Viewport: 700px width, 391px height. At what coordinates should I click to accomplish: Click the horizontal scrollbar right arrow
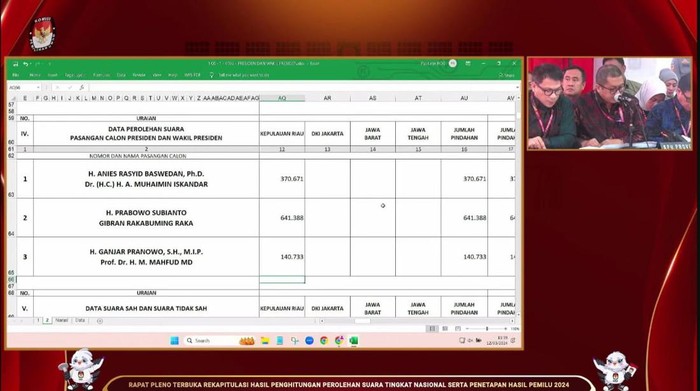point(512,321)
